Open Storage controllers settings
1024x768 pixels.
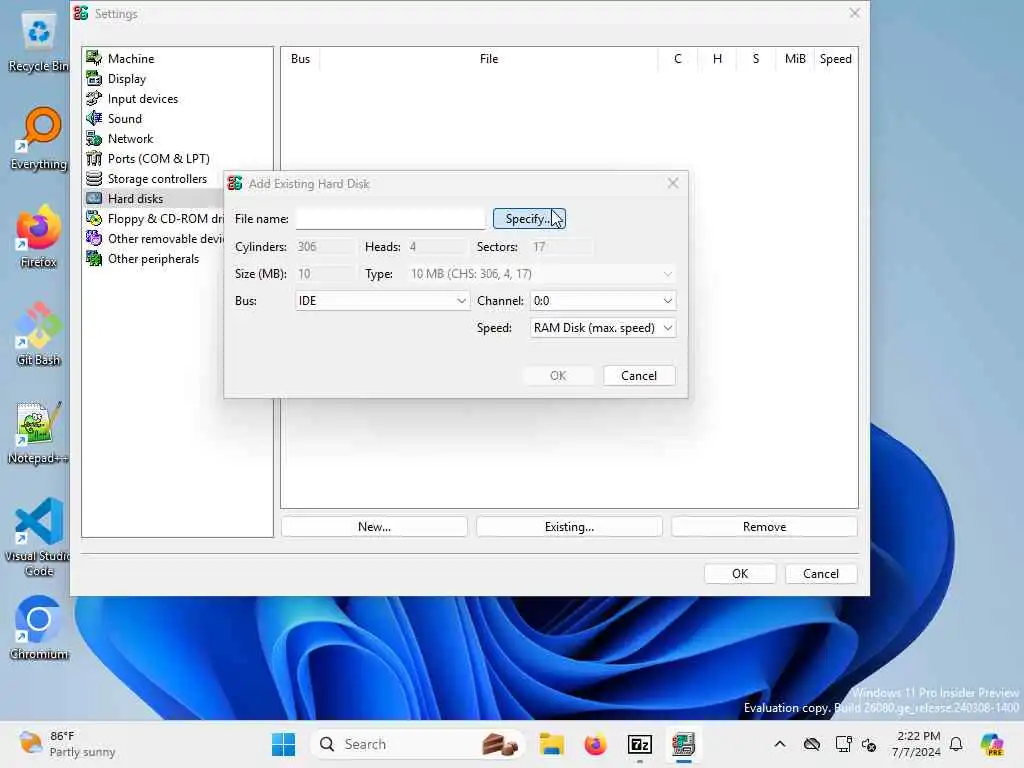pyautogui.click(x=157, y=179)
